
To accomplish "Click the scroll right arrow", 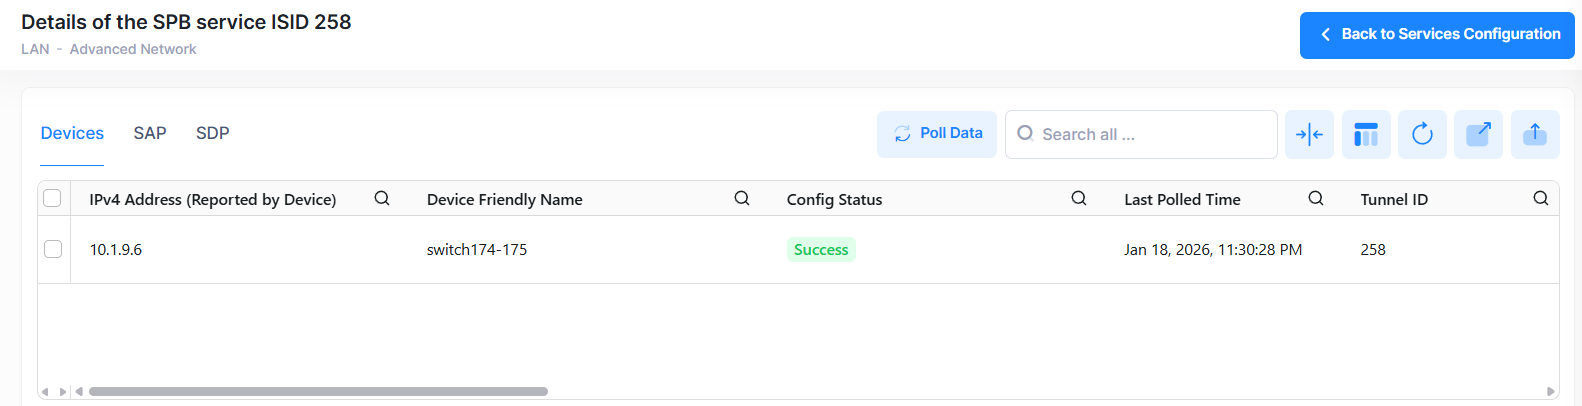I will pos(1551,392).
